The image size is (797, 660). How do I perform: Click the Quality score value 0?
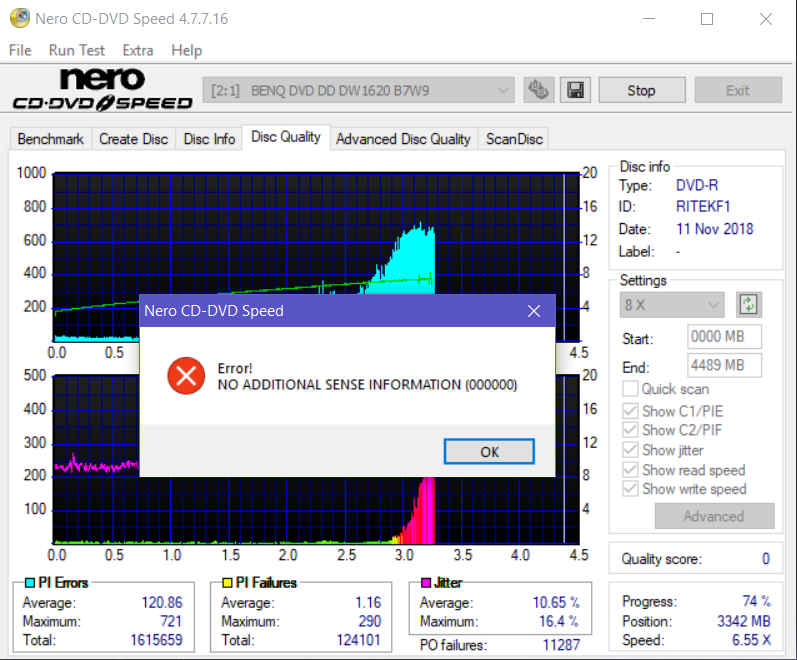click(x=765, y=559)
